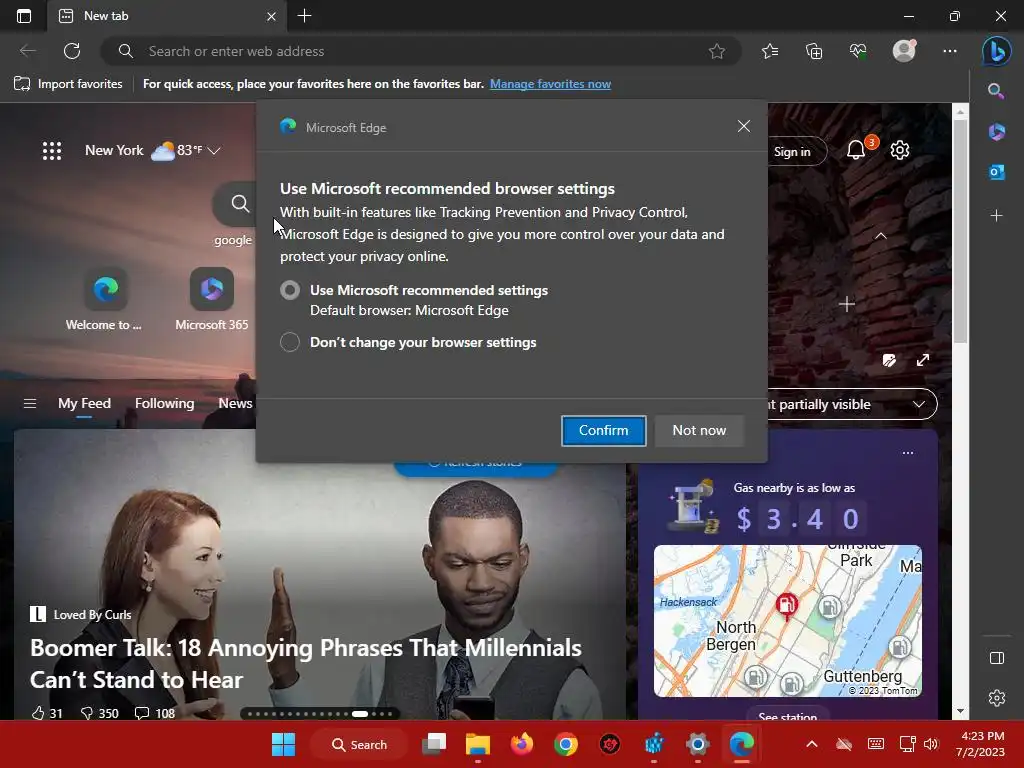This screenshot has height=768, width=1024.
Task: Open Bing Chat sidebar button
Action: coord(997,51)
